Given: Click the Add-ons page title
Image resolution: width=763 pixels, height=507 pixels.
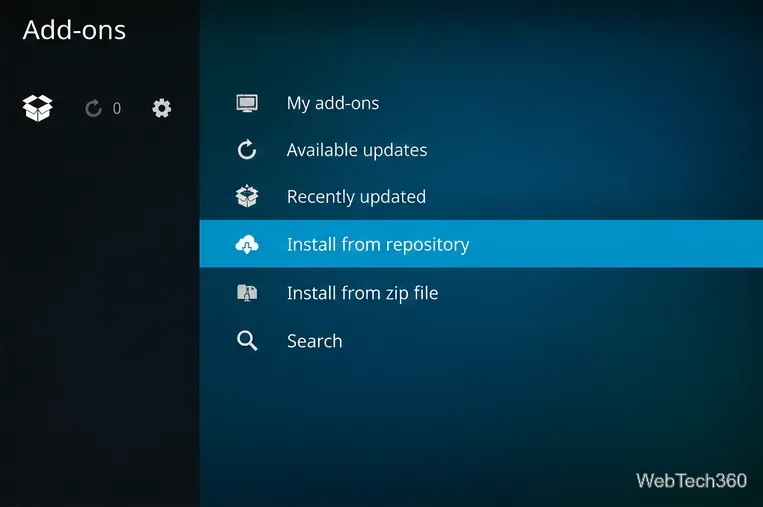Looking at the screenshot, I should [74, 30].
